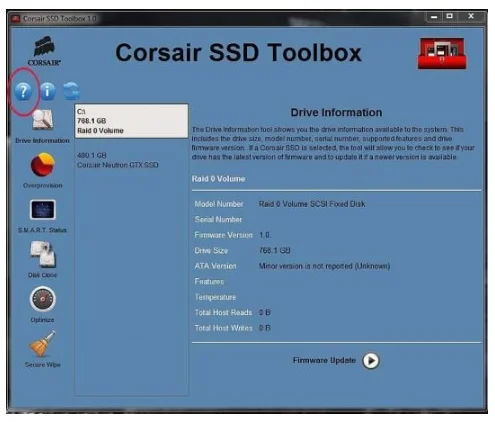Click the Firmware Version 1.0 value
This screenshot has width=495, height=422.
pyautogui.click(x=264, y=235)
